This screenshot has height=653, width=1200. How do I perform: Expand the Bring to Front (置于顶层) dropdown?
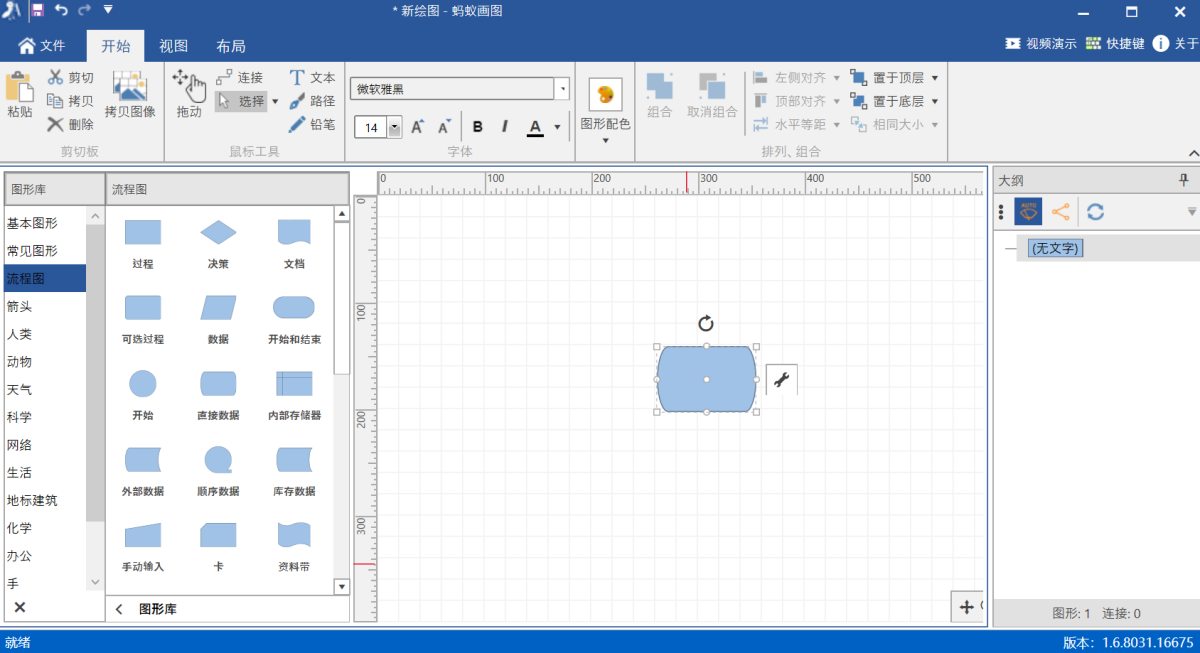pos(935,77)
